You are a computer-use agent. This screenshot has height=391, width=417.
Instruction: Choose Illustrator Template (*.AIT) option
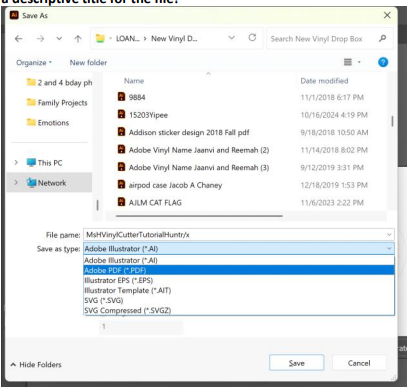click(239, 290)
